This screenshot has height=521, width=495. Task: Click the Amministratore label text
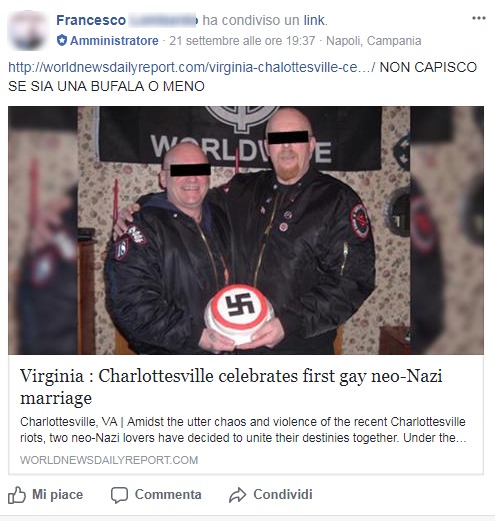[x=114, y=41]
